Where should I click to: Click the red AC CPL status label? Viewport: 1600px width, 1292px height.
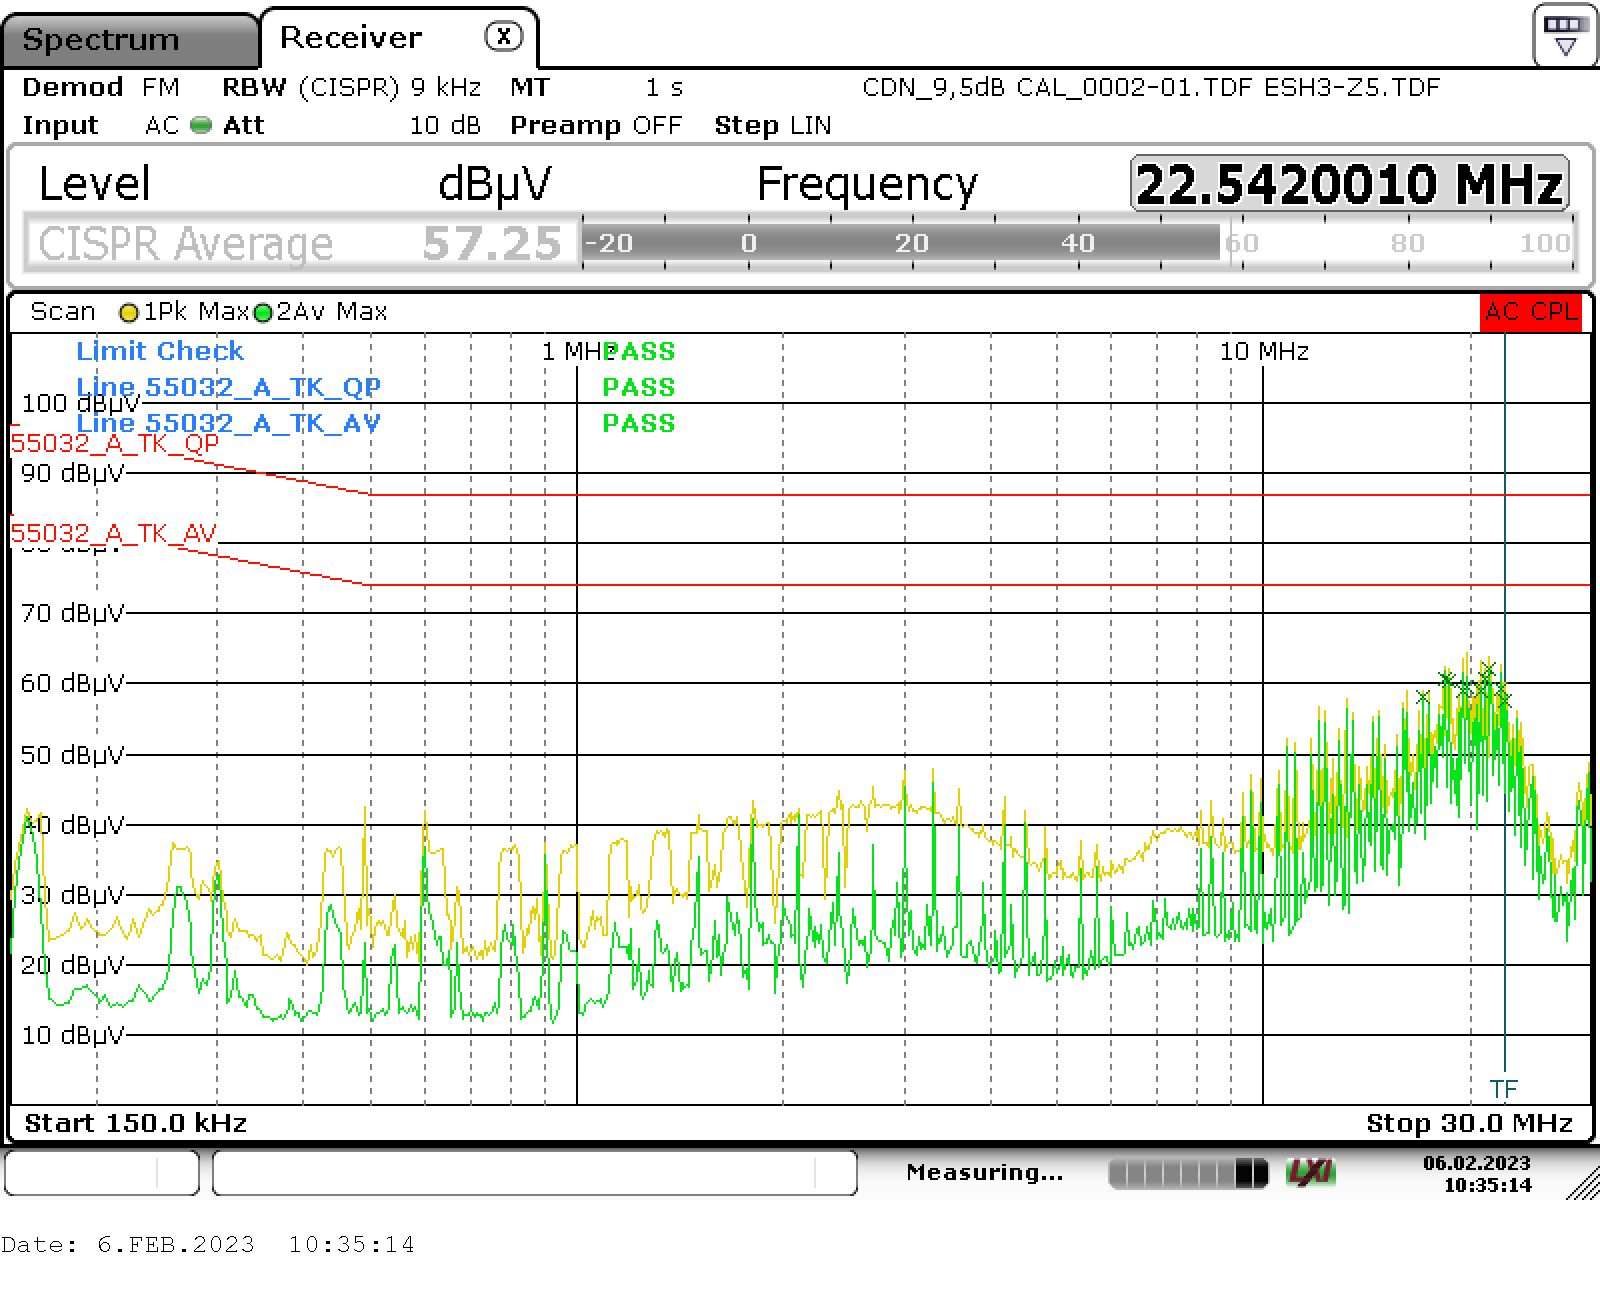[1531, 312]
